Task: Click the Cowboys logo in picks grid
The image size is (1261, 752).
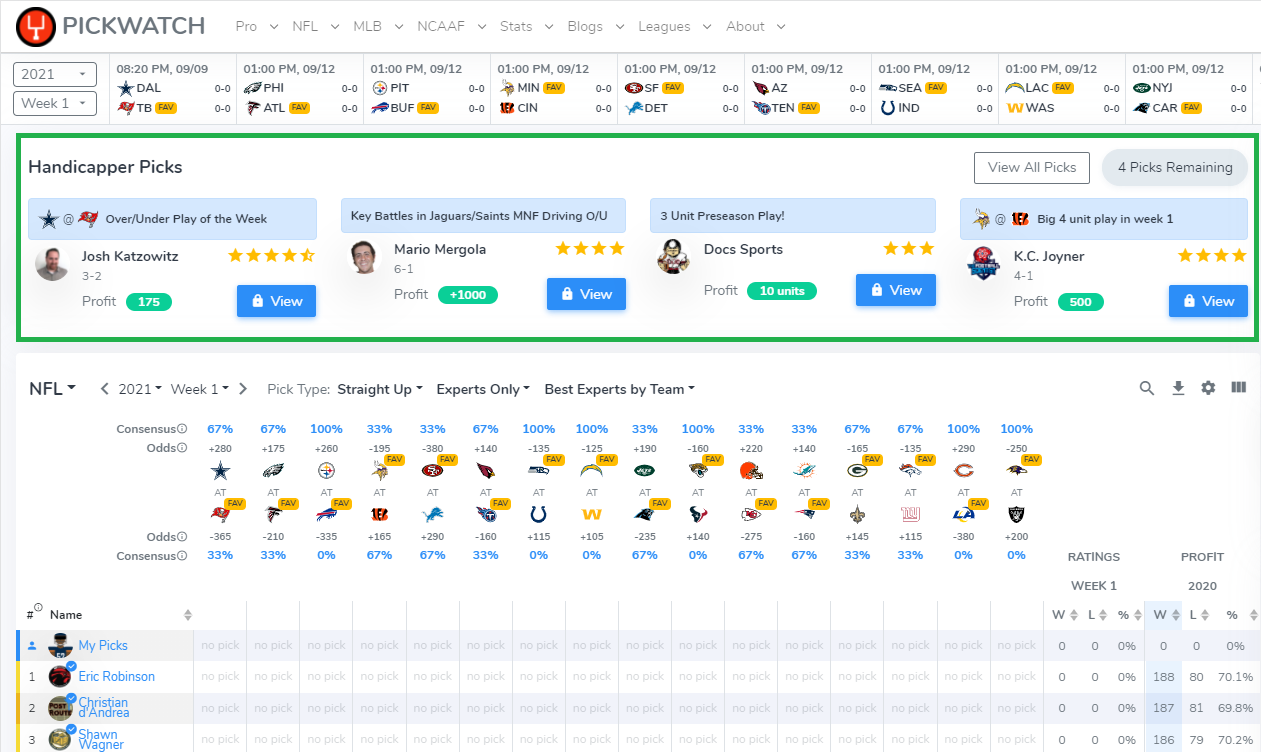Action: click(219, 469)
